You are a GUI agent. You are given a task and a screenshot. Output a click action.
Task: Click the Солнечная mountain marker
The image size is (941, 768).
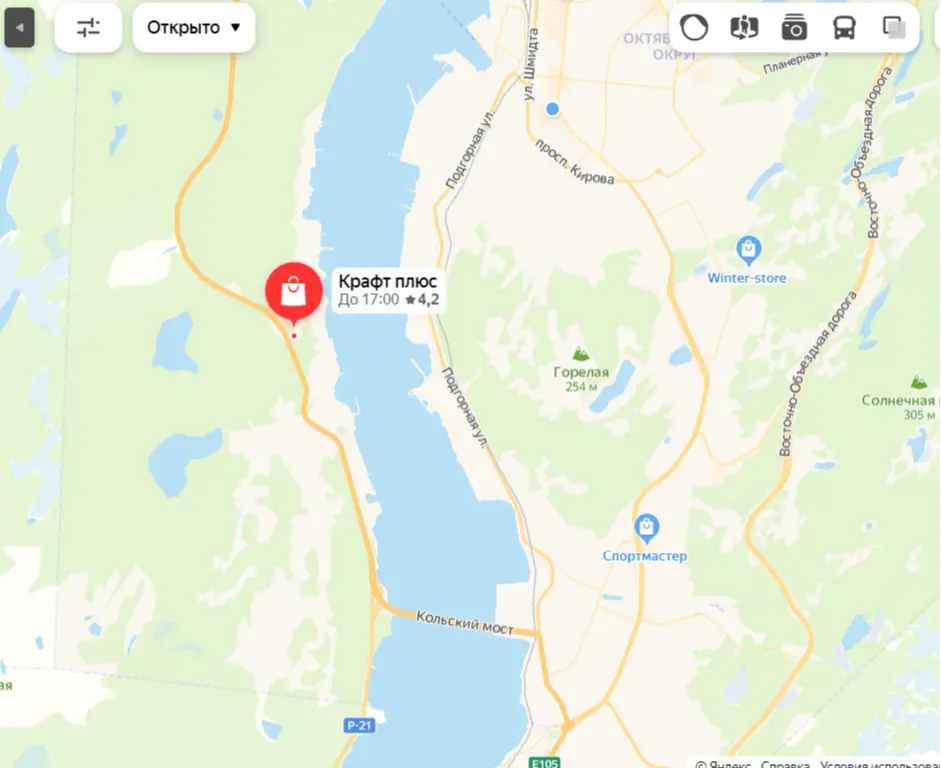click(x=919, y=382)
